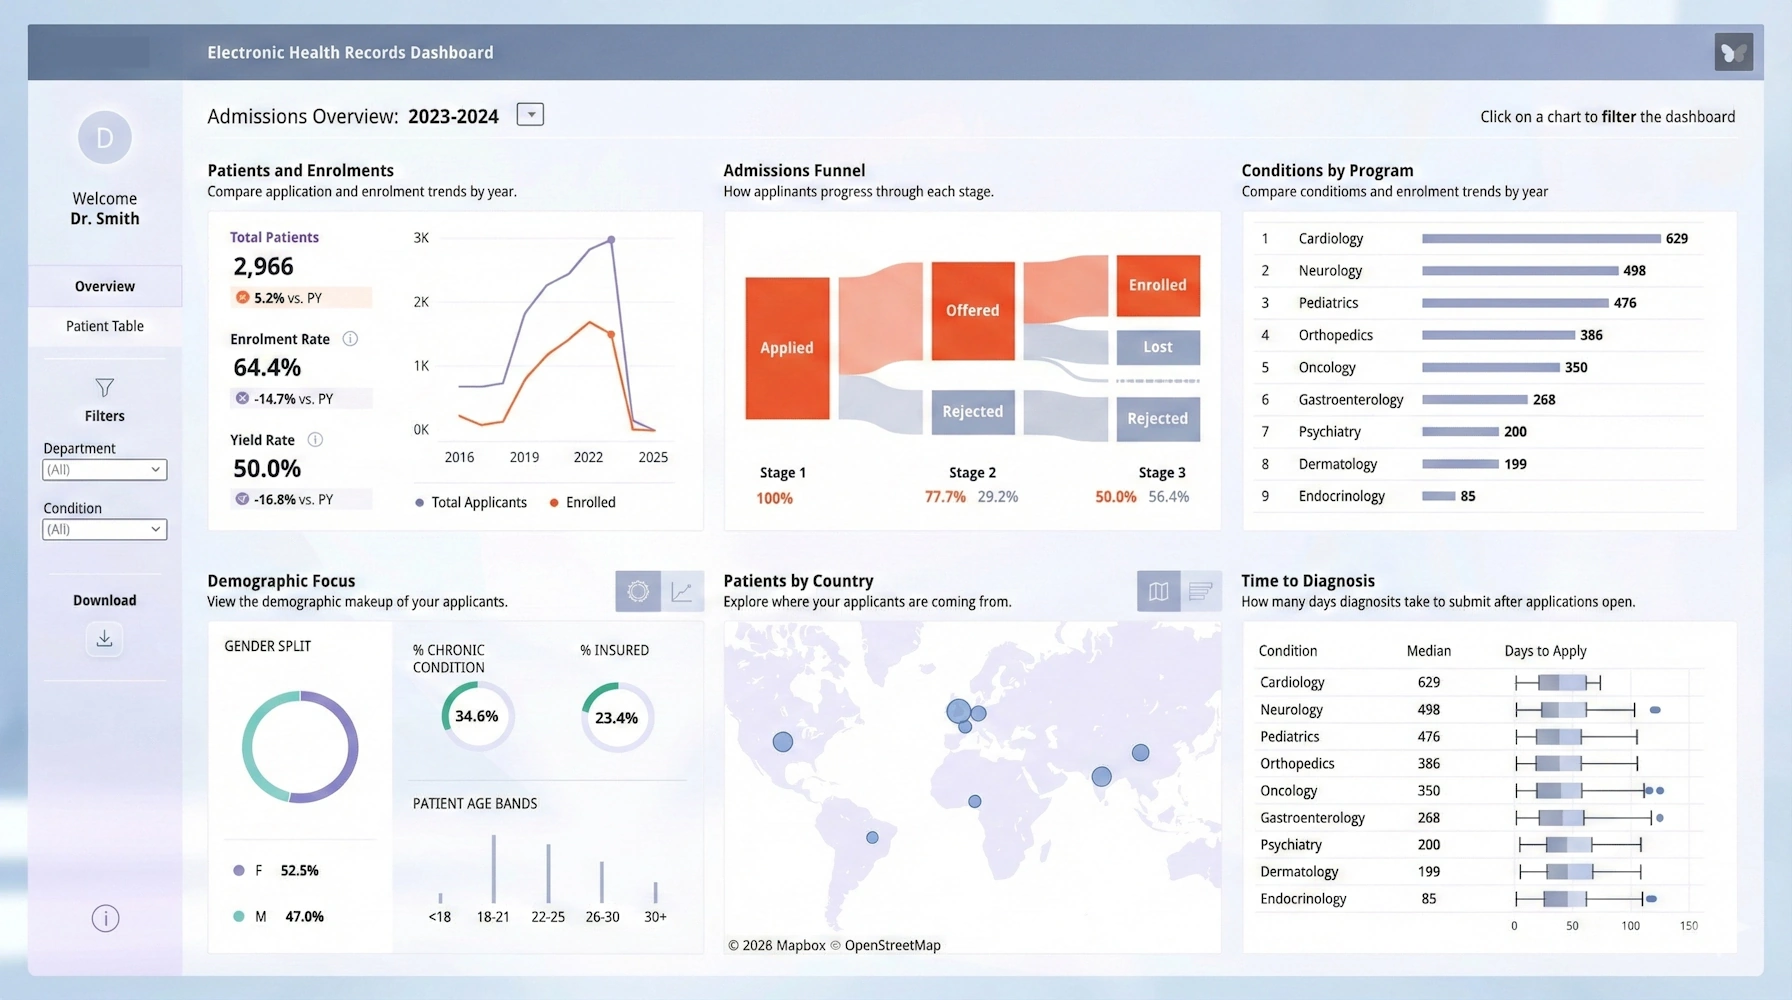Click the Enrolment Rate info tooltip
This screenshot has width=1792, height=1000.
(350, 339)
